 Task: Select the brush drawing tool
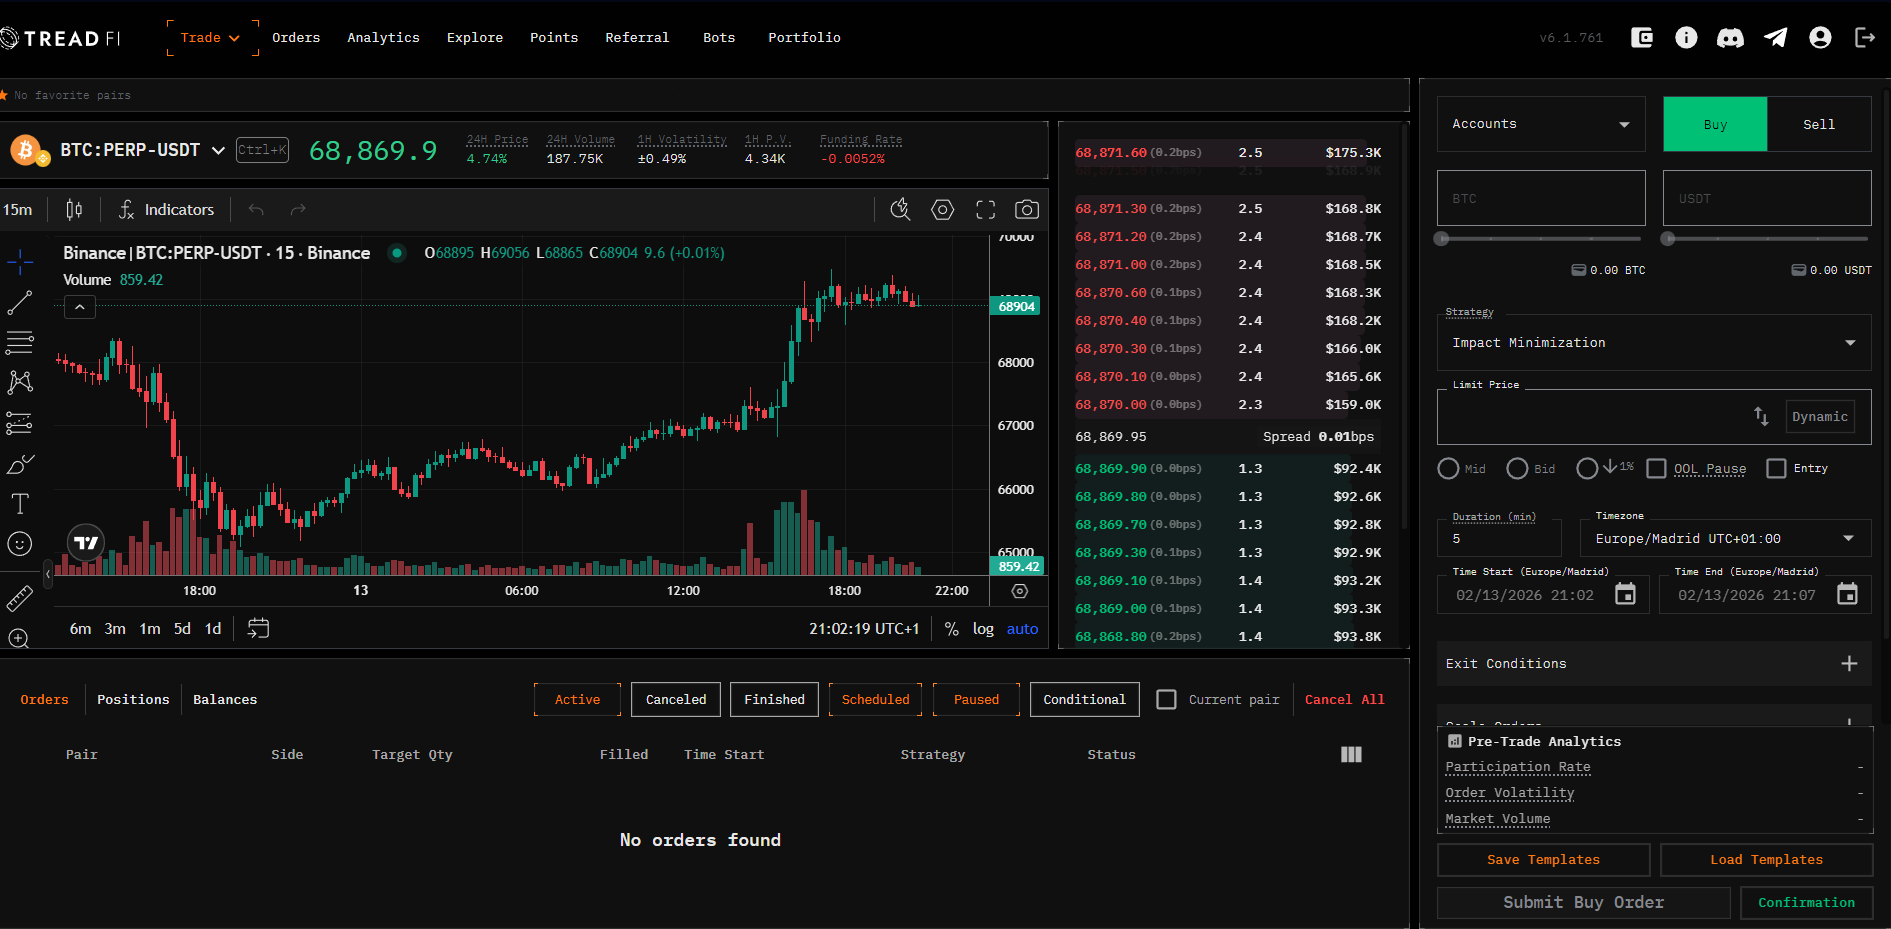[x=20, y=464]
